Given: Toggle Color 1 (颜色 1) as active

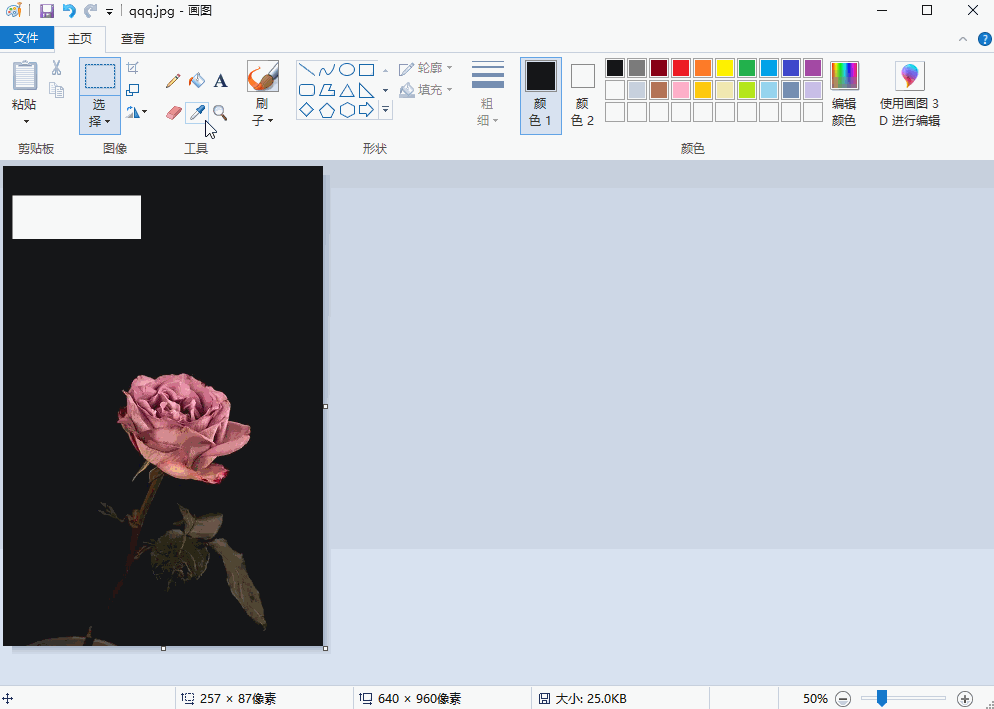Looking at the screenshot, I should click(540, 95).
